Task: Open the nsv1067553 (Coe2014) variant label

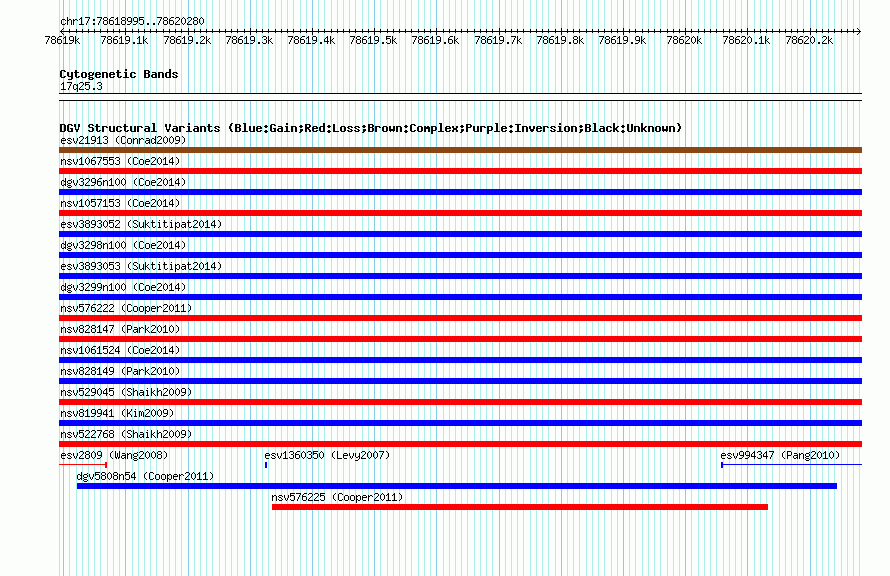Action: tap(120, 161)
